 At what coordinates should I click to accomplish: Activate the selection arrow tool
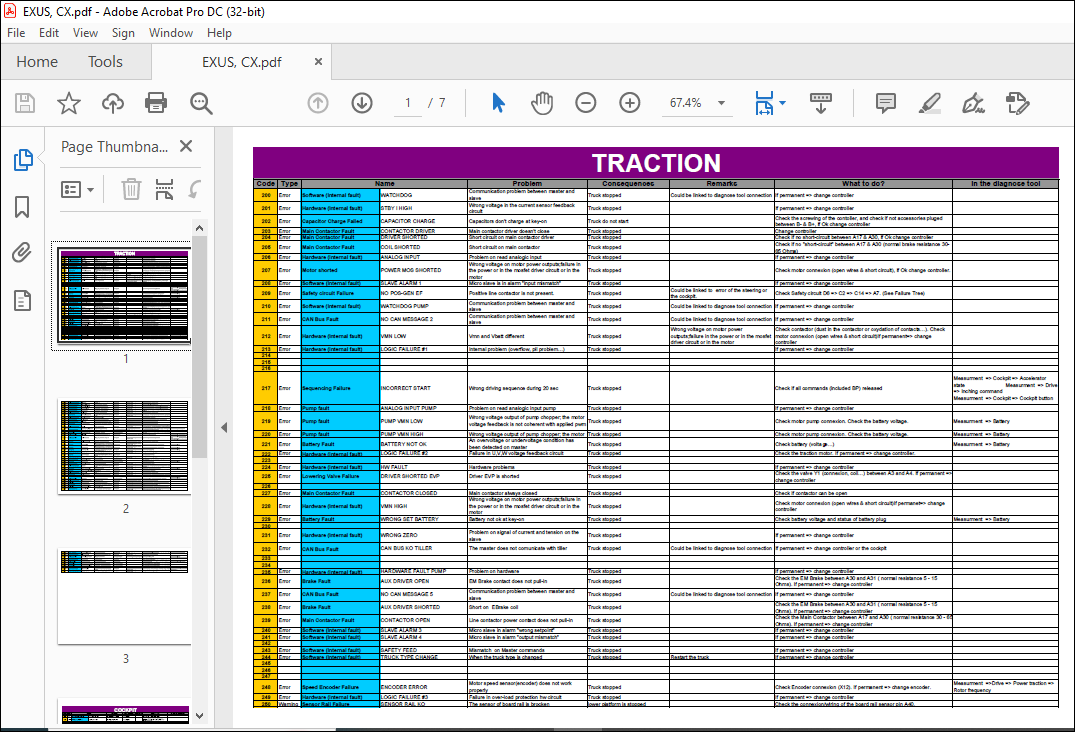pyautogui.click(x=498, y=103)
